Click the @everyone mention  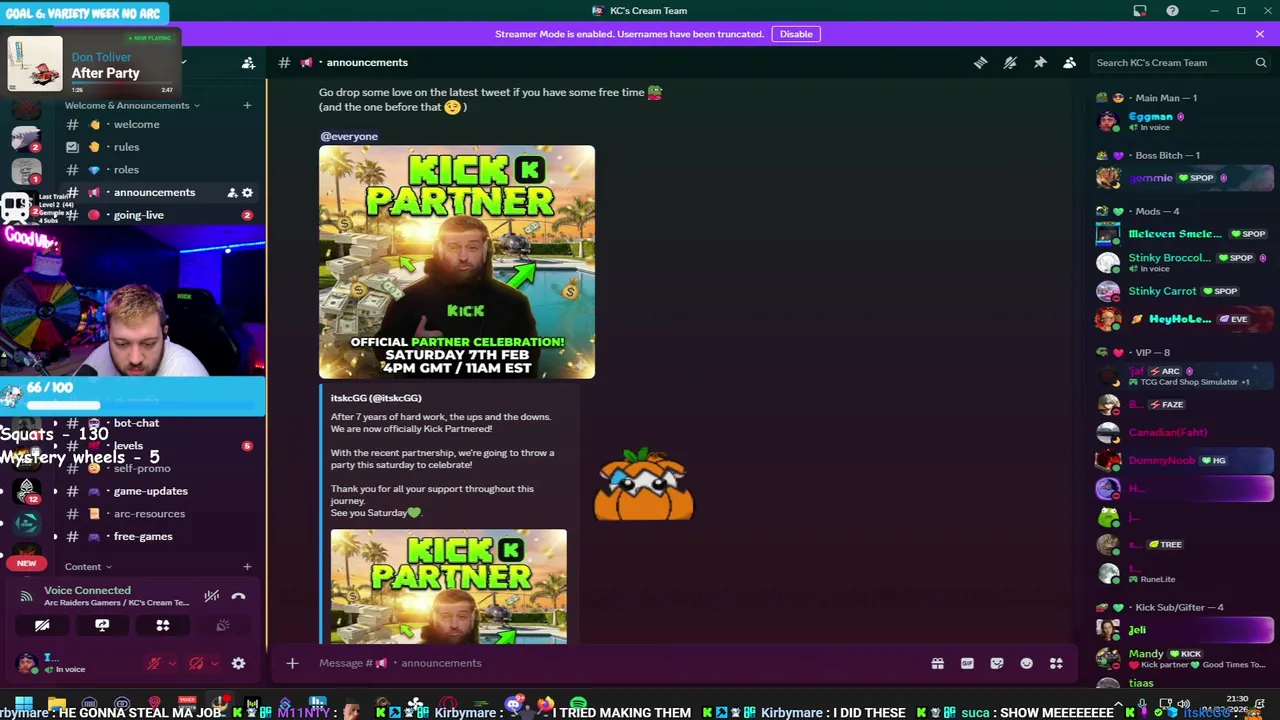pyautogui.click(x=349, y=136)
